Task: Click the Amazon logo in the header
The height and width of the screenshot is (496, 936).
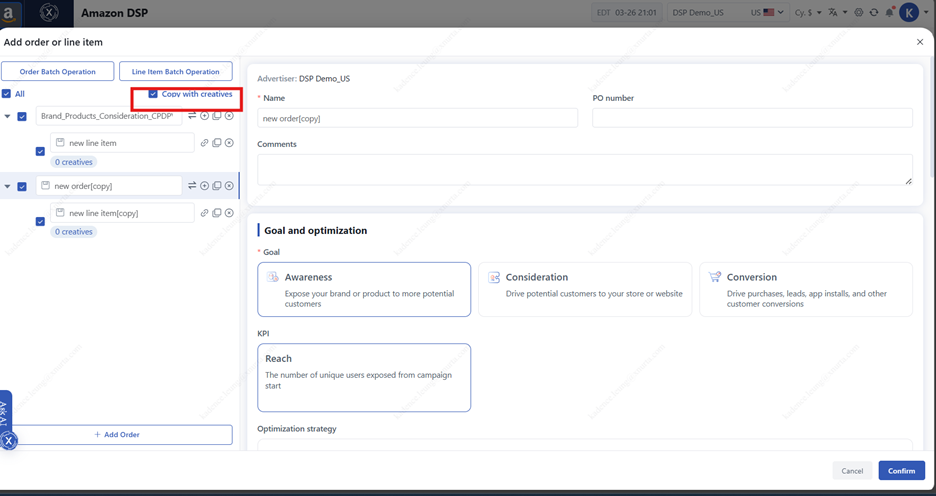Action: tap(9, 13)
